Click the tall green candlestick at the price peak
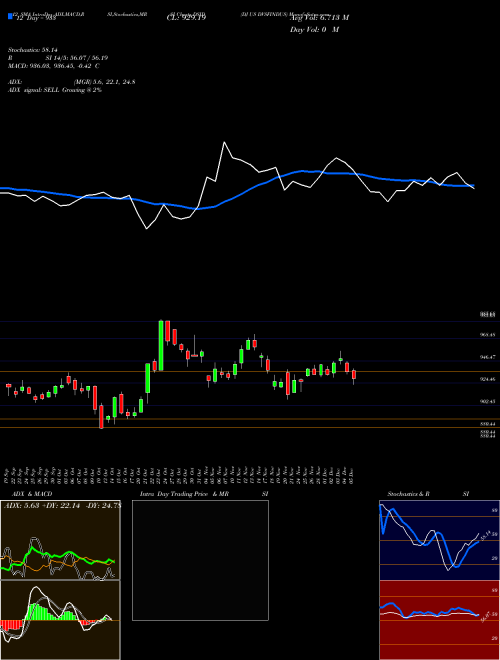The height and width of the screenshot is (660, 500). pyautogui.click(x=161, y=346)
